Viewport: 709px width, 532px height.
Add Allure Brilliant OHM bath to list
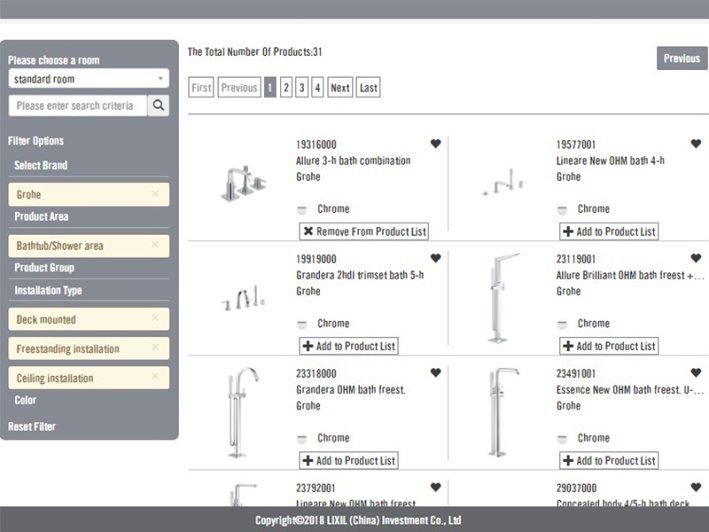tap(609, 346)
